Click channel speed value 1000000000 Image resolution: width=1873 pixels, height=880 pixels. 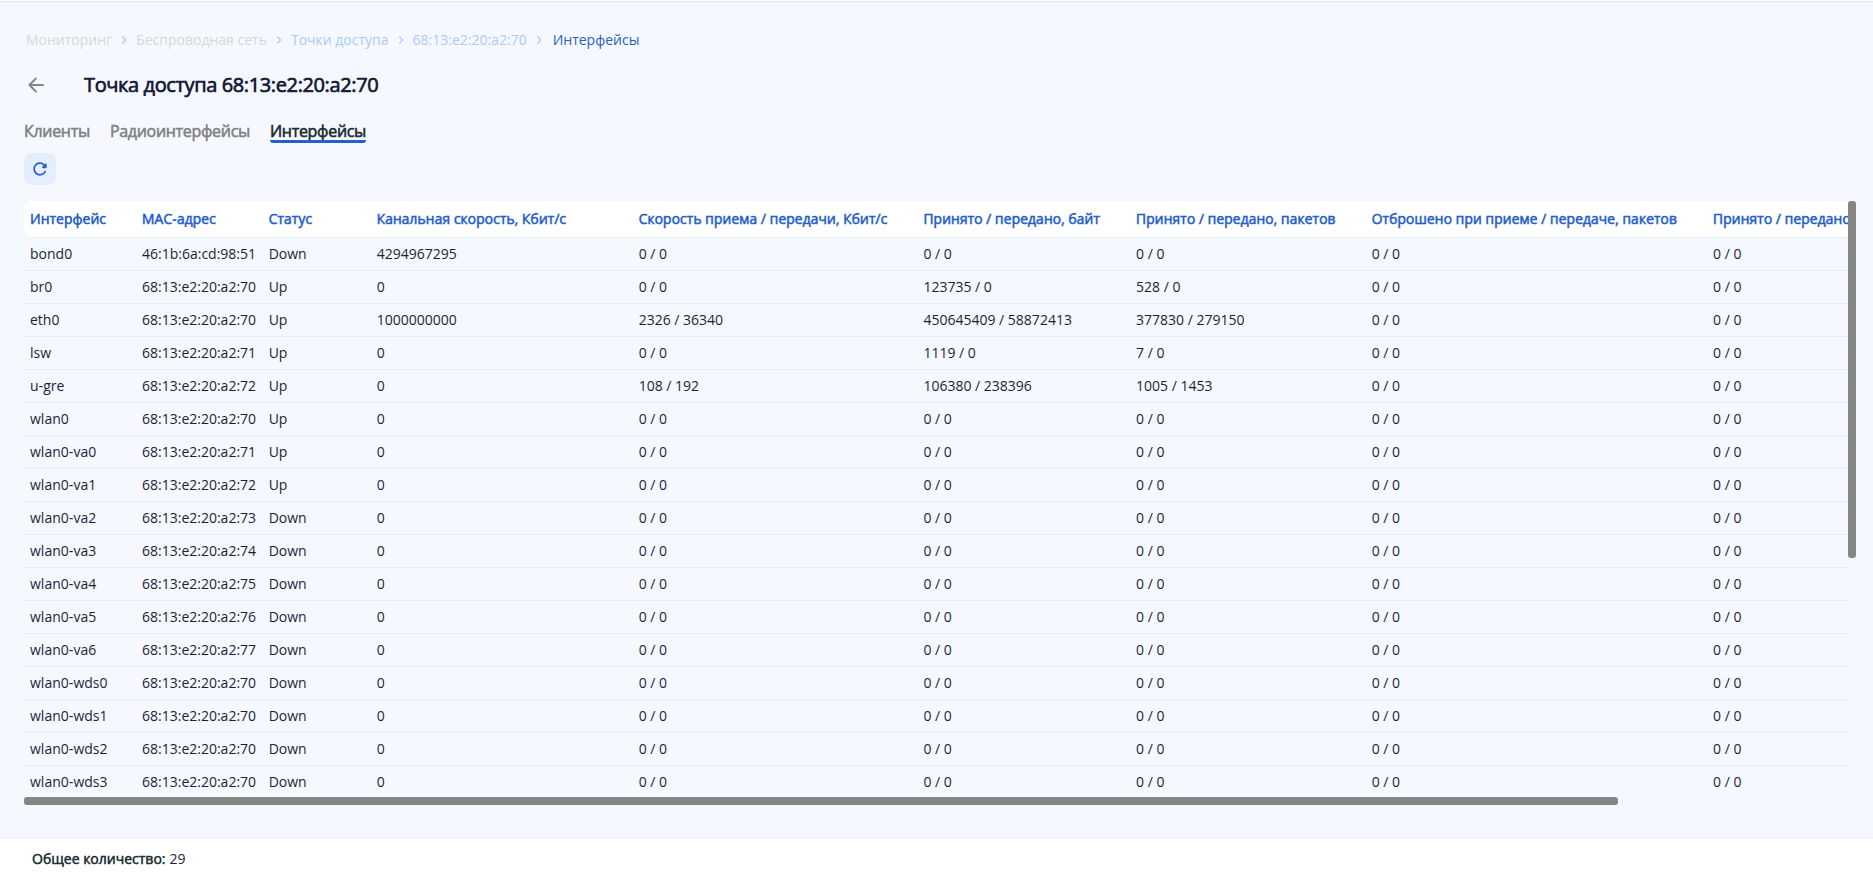[417, 320]
